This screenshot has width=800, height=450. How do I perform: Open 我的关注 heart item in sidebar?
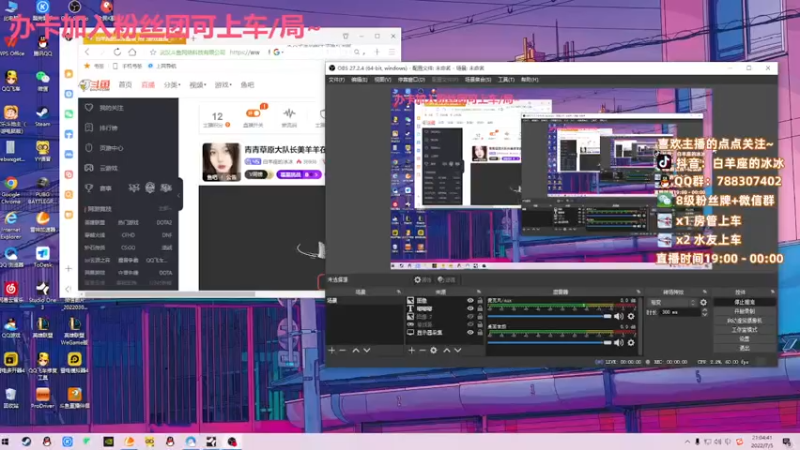pos(105,108)
